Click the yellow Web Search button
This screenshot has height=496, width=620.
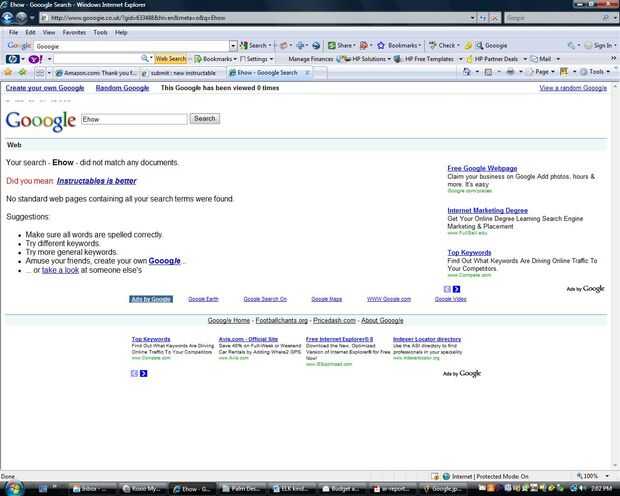(170, 59)
